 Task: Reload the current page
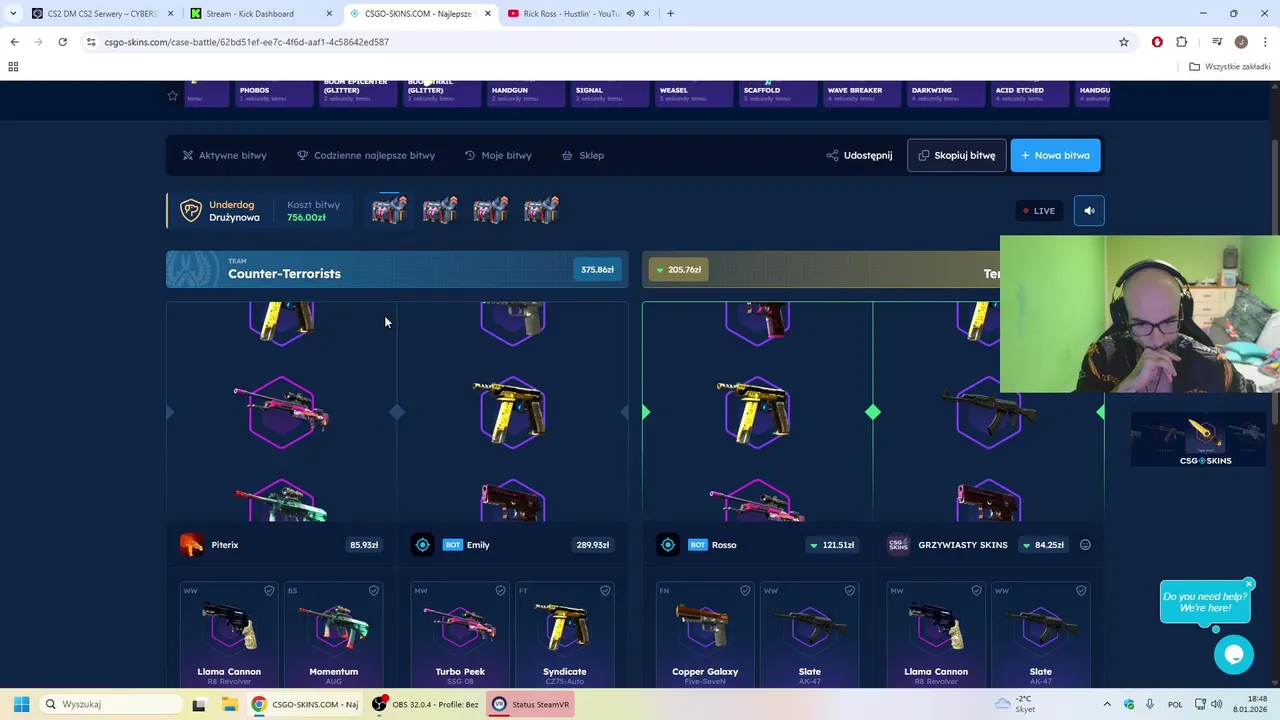pyautogui.click(x=62, y=42)
